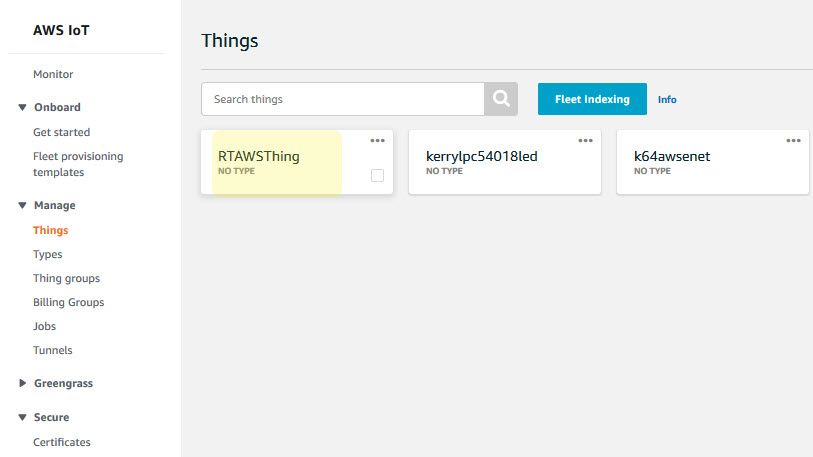This screenshot has width=813, height=457.
Task: Open the kerrylpc54018led card three-dot menu
Action: [x=586, y=141]
